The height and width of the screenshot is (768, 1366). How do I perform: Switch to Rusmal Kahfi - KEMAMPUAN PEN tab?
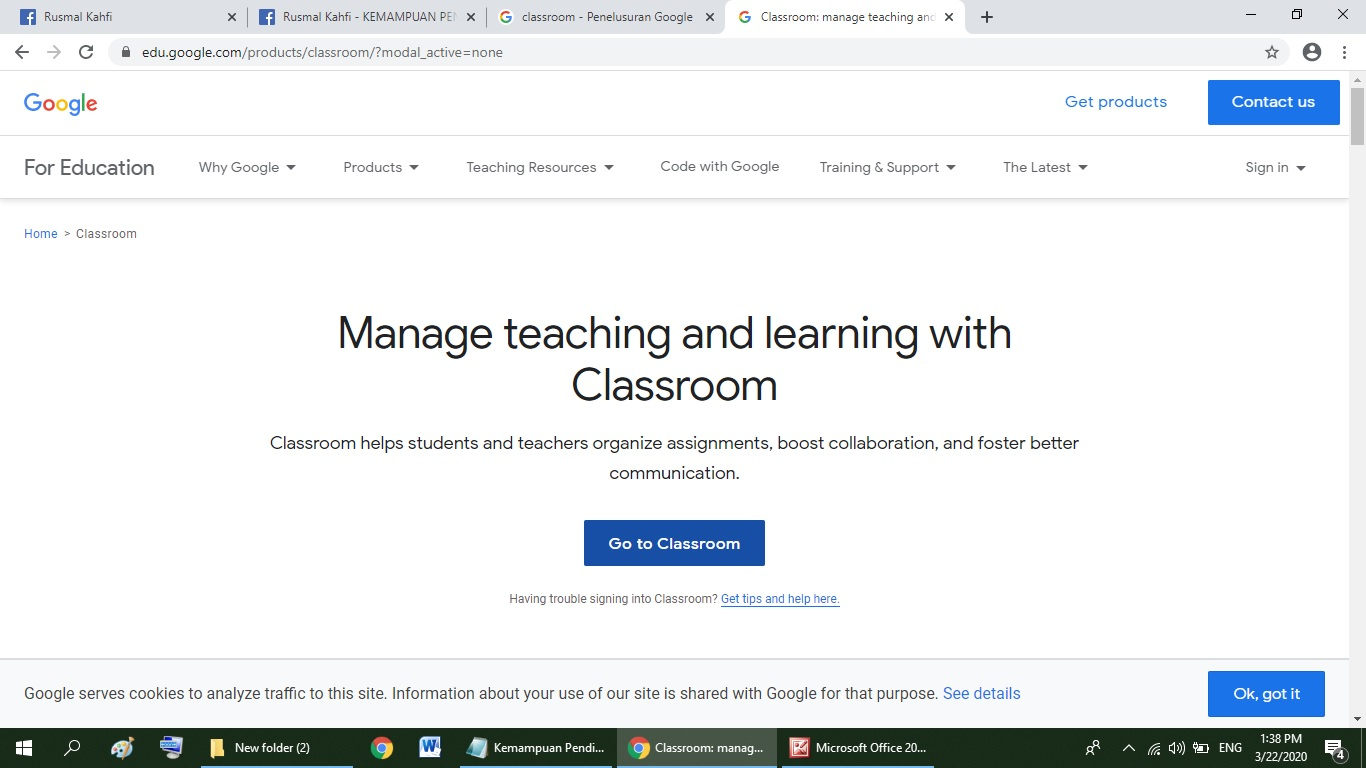(366, 17)
